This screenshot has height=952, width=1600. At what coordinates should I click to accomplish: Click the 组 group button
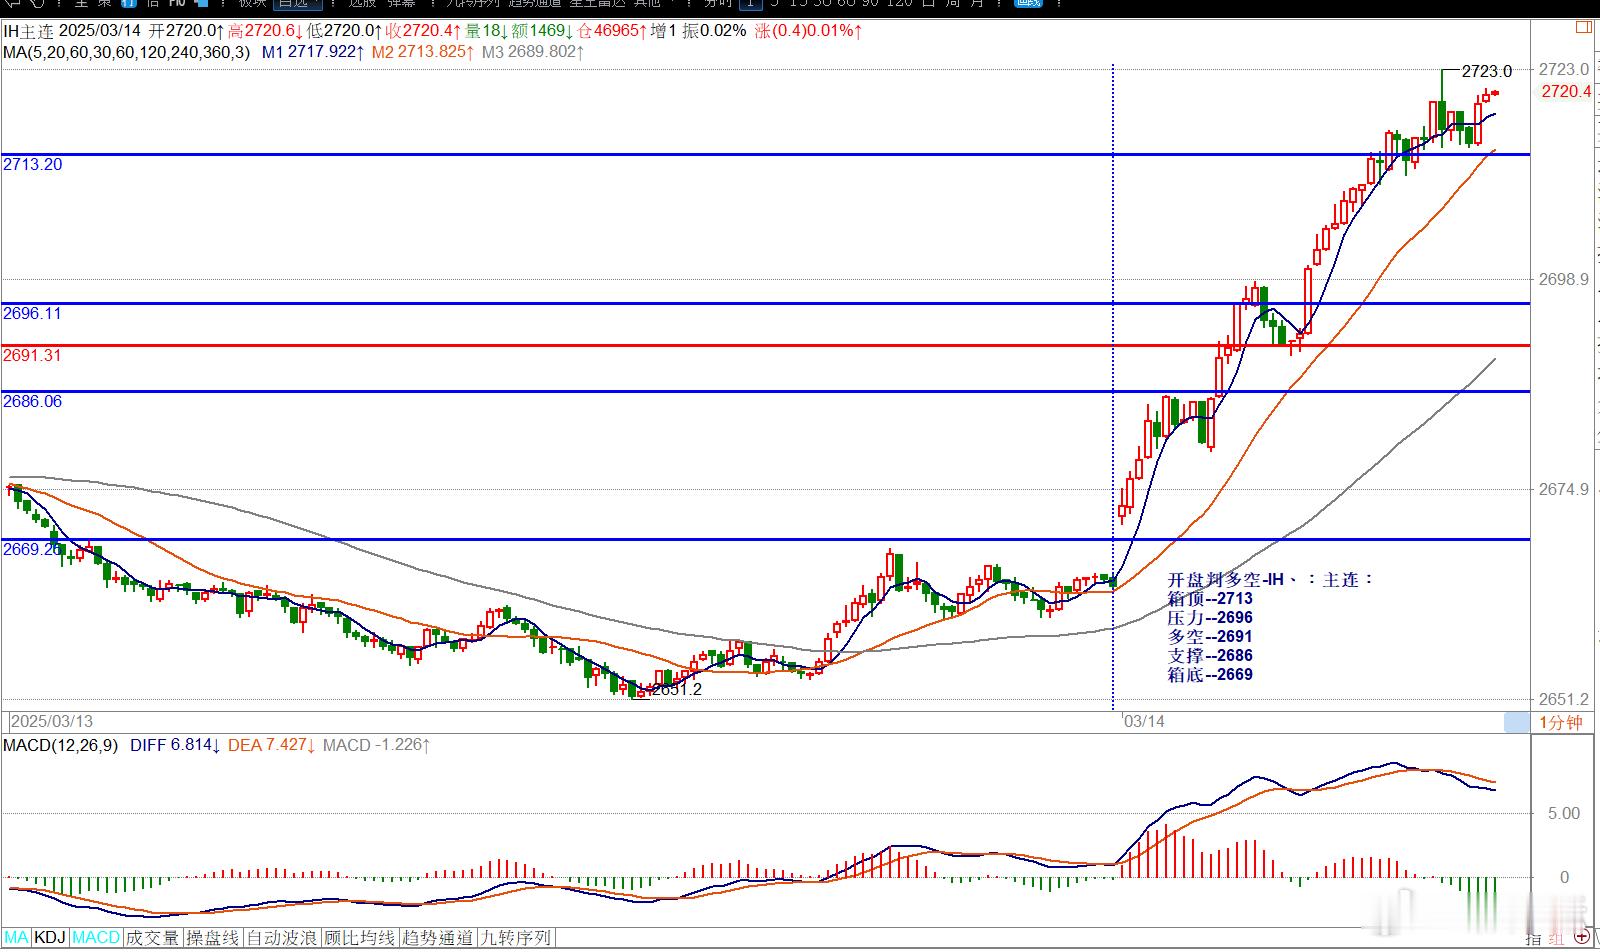point(1556,938)
